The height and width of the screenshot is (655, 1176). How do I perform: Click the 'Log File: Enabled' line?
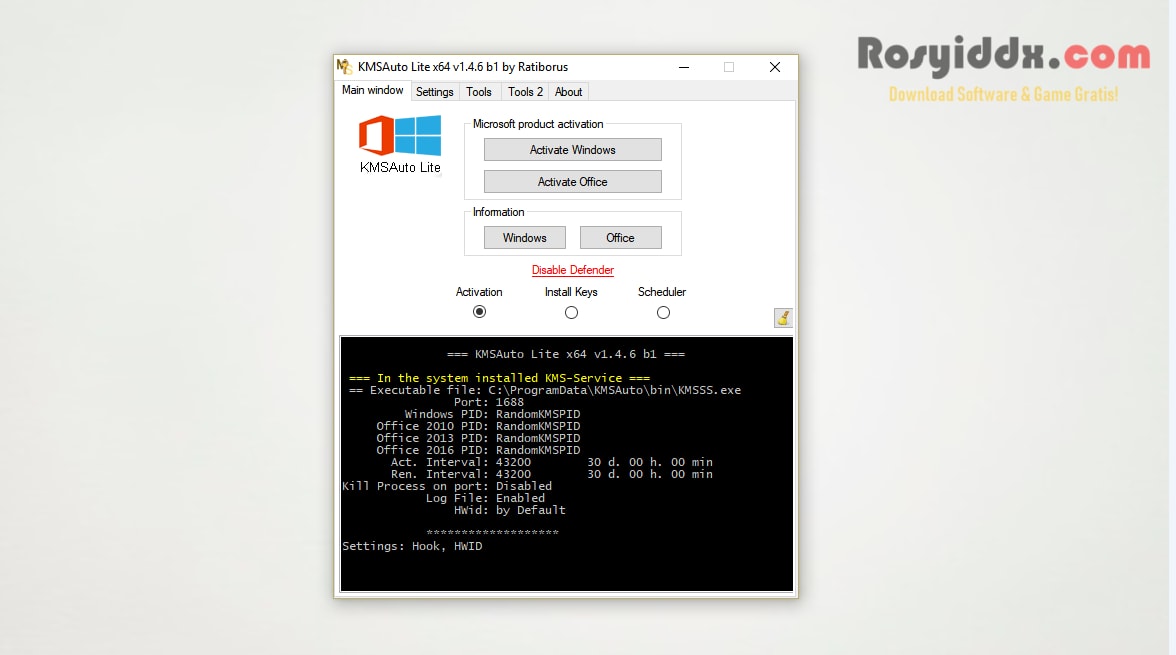[485, 498]
